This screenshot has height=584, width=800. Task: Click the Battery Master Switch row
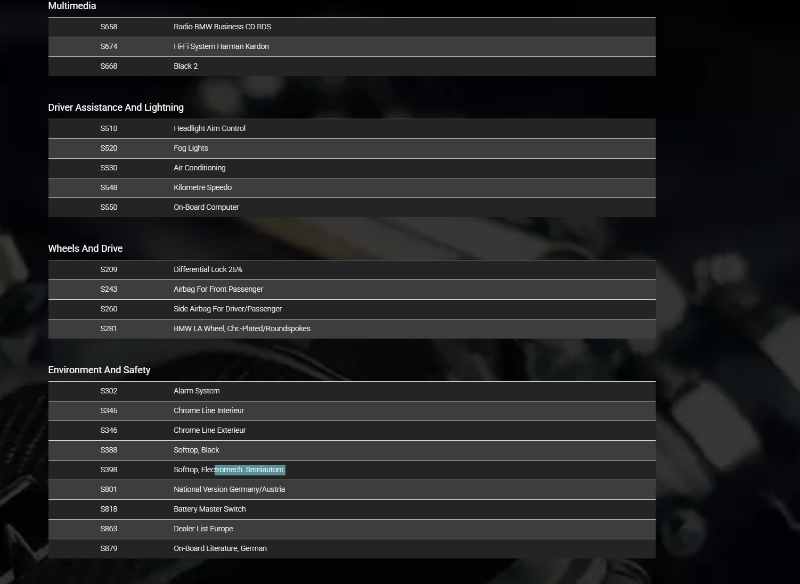[209, 509]
